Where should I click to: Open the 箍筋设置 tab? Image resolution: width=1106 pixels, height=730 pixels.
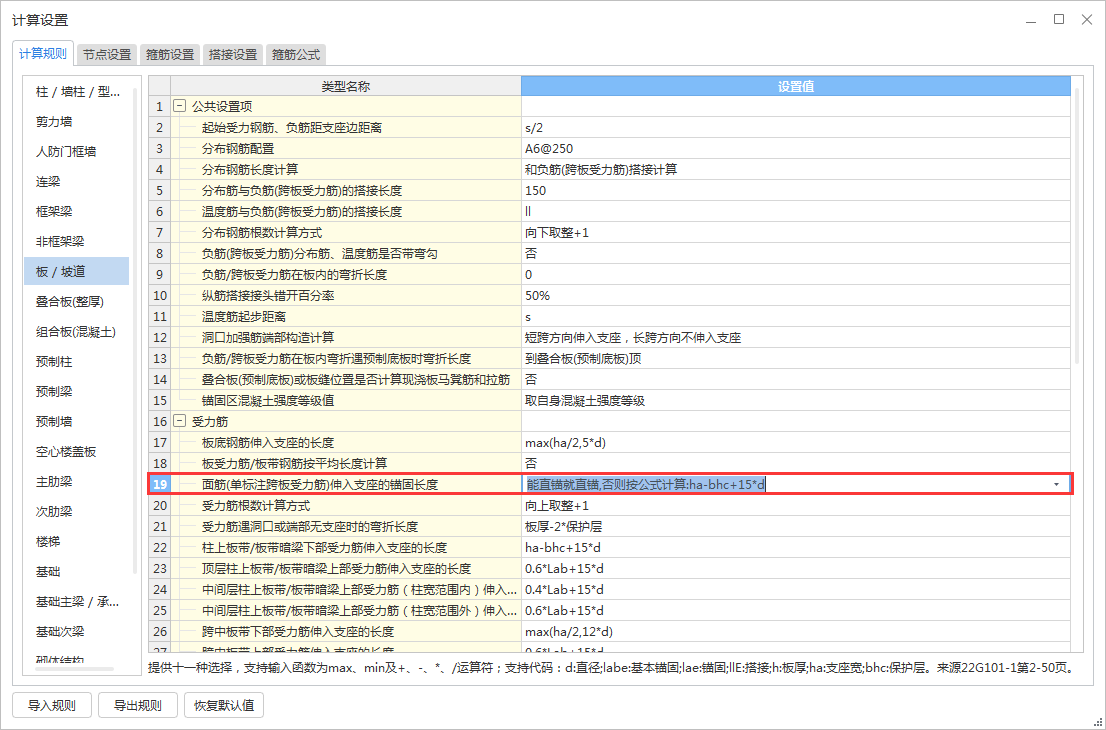[170, 54]
